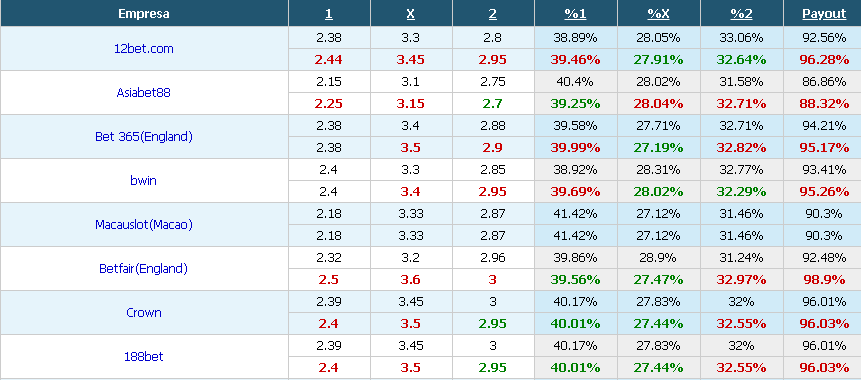The height and width of the screenshot is (380, 861).
Task: Open the bwin bookmaker link
Action: pyautogui.click(x=144, y=181)
